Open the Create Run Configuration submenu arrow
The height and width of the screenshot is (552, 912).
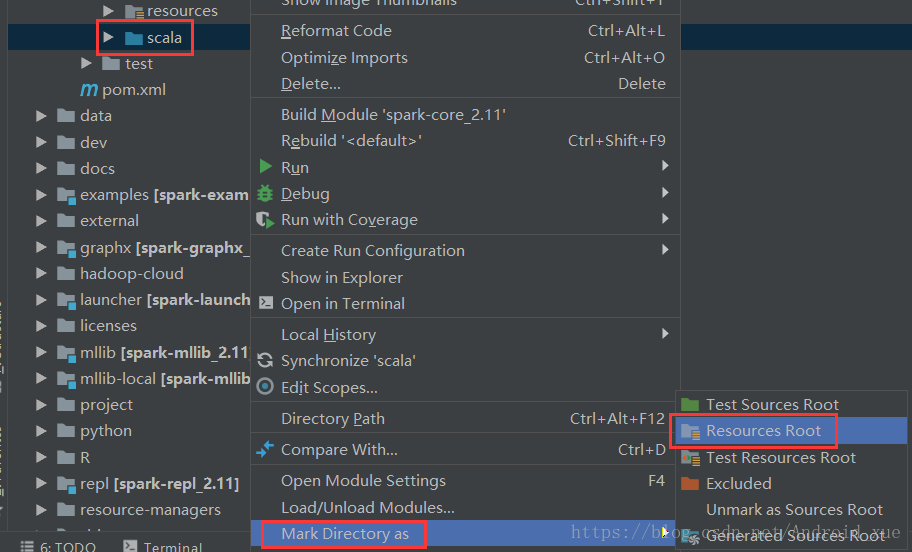coord(665,250)
